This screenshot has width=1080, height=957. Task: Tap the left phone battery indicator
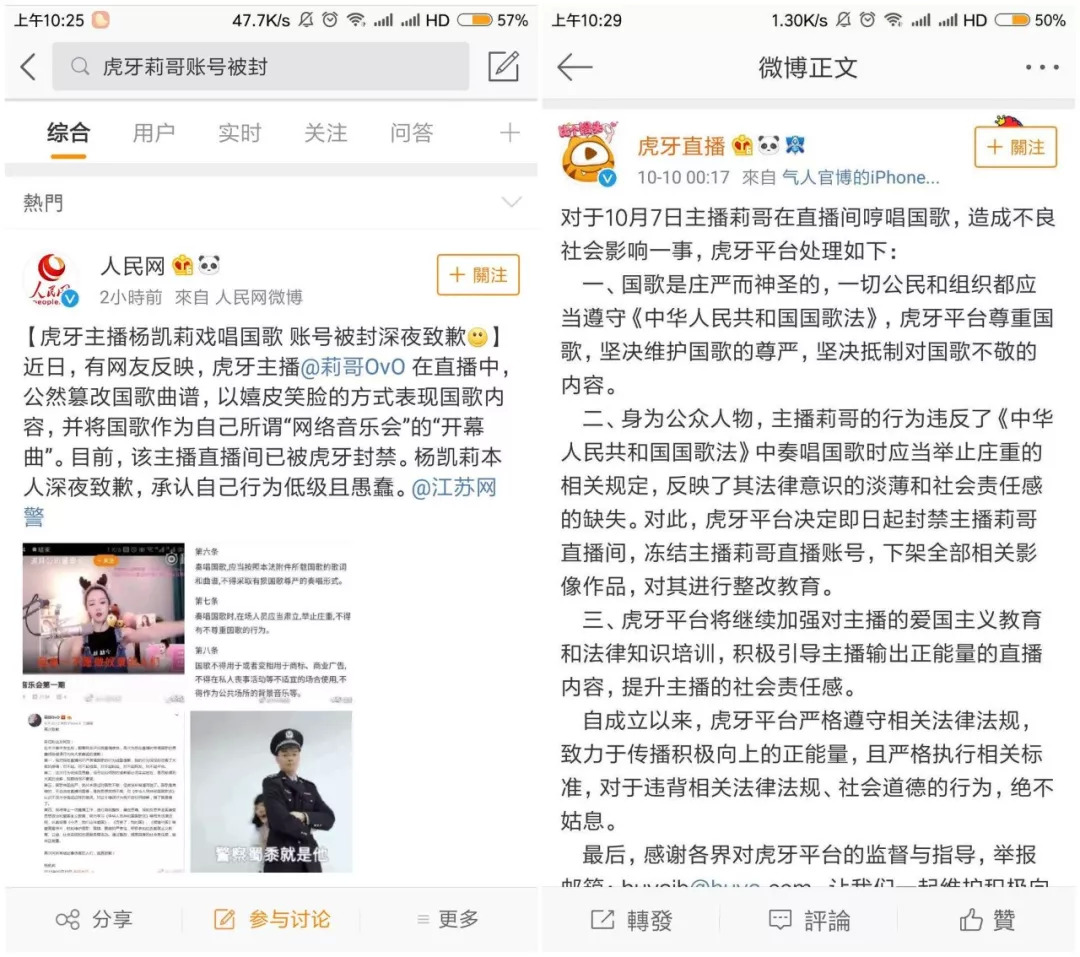pos(475,20)
